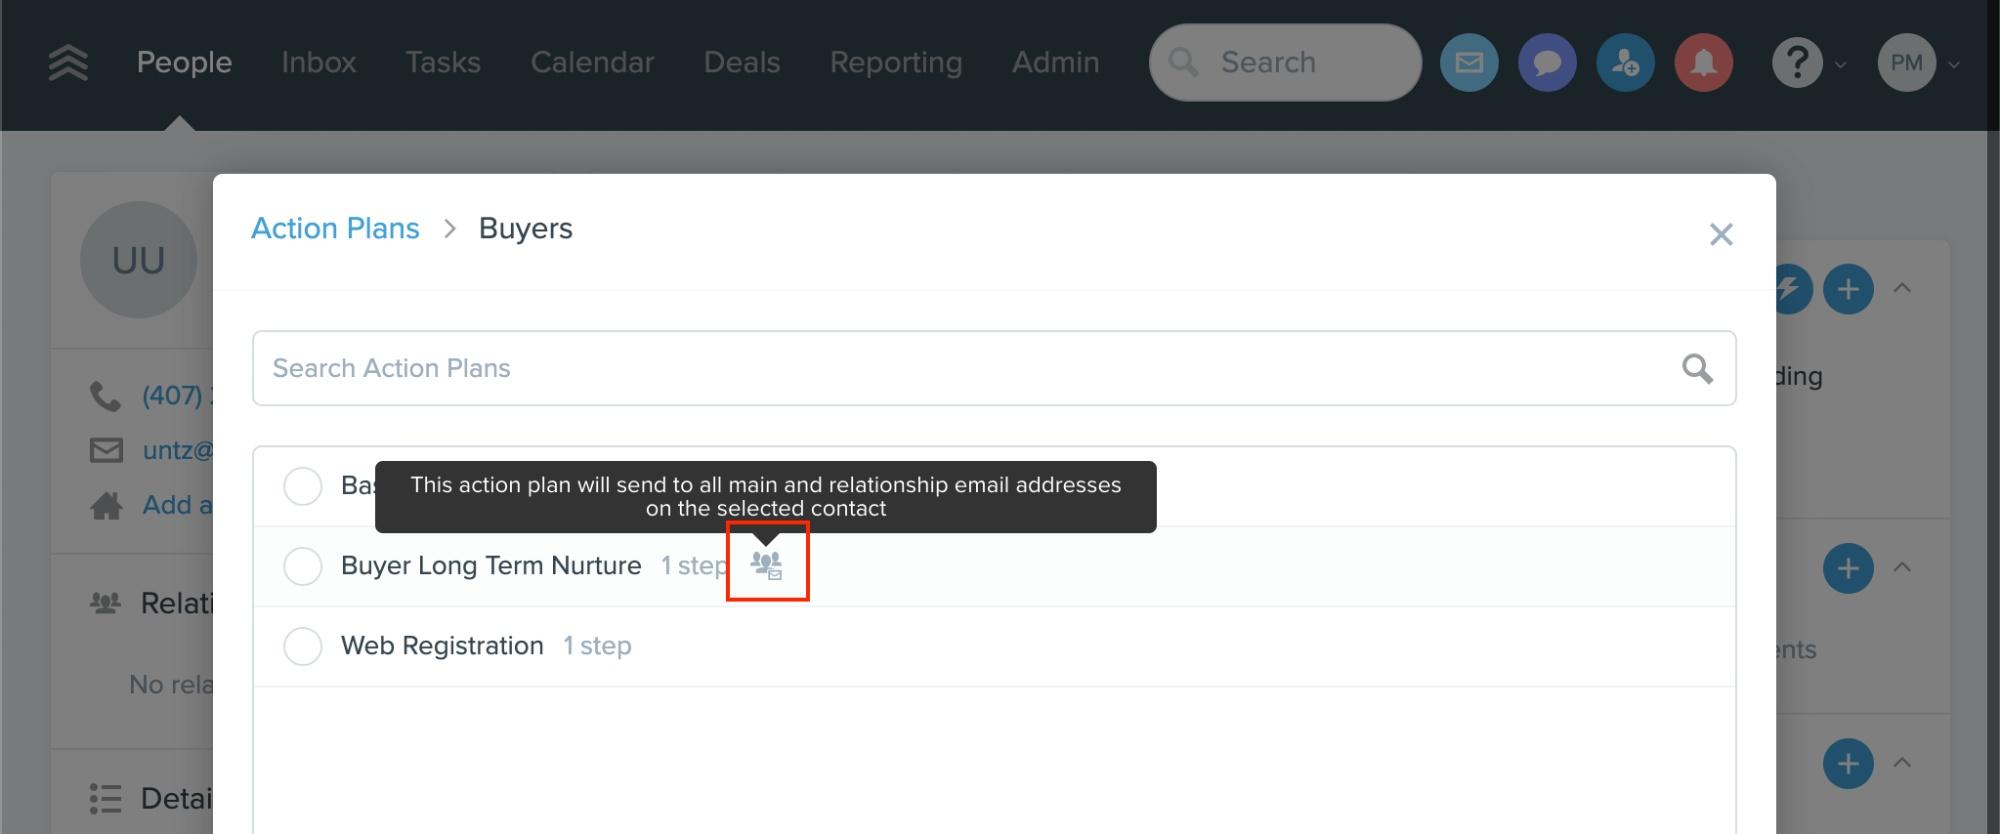2000x834 pixels.
Task: Go to the People tab
Action: click(x=184, y=62)
